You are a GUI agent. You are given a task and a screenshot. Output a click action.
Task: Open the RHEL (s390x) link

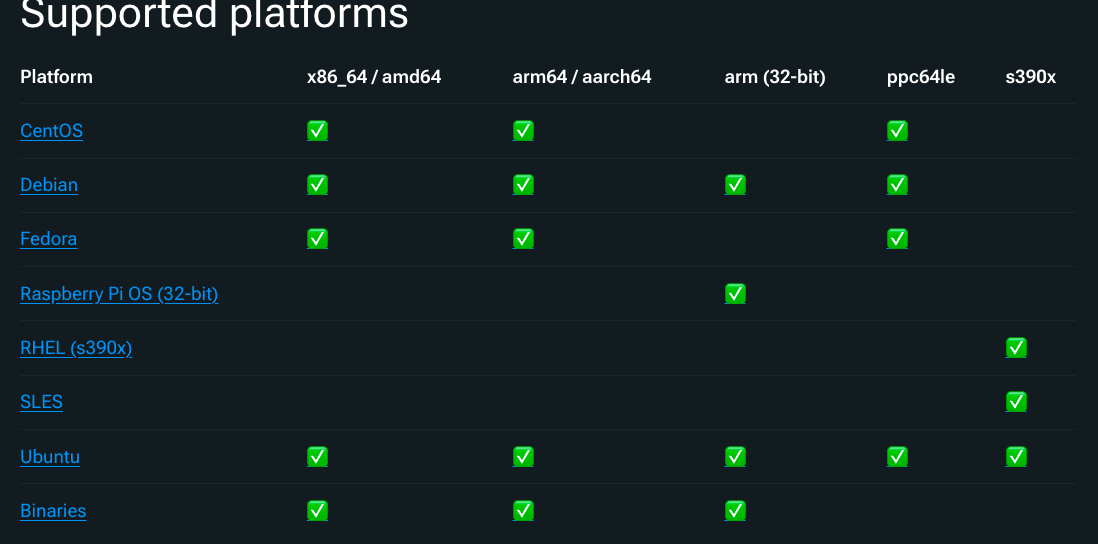(76, 347)
